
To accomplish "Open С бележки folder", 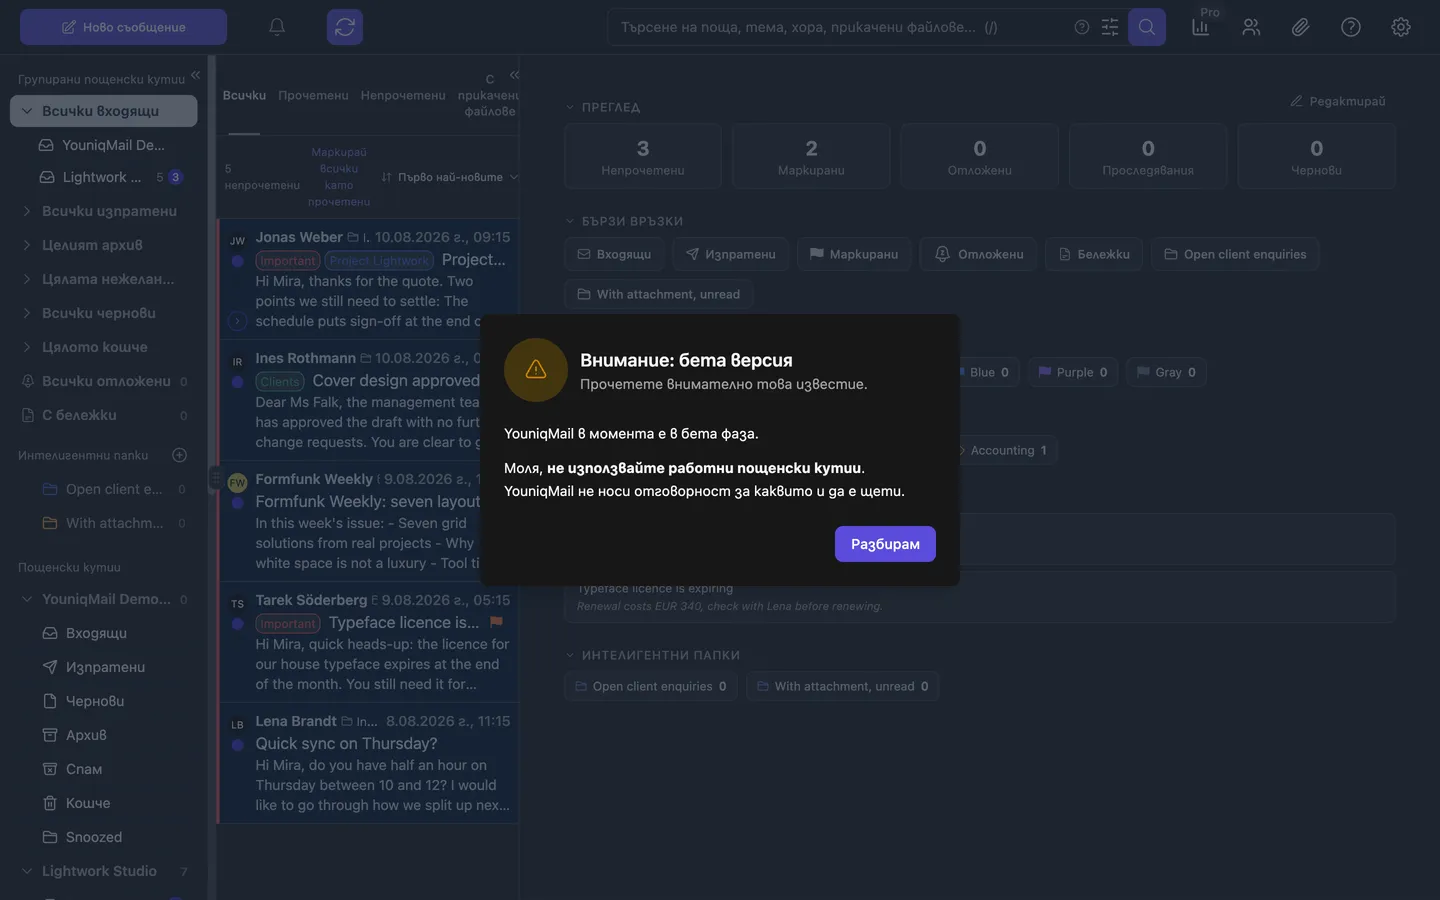I will pos(104,415).
